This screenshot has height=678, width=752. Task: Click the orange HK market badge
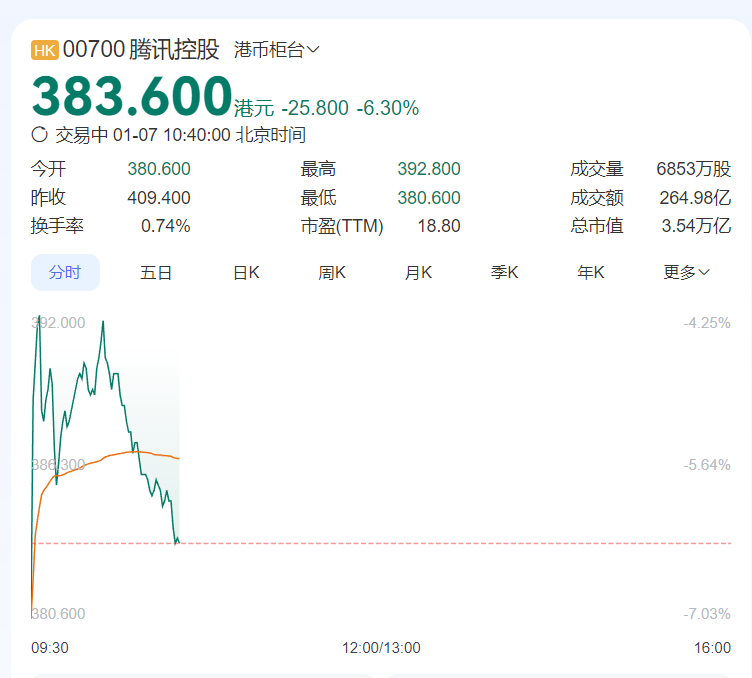[x=45, y=50]
